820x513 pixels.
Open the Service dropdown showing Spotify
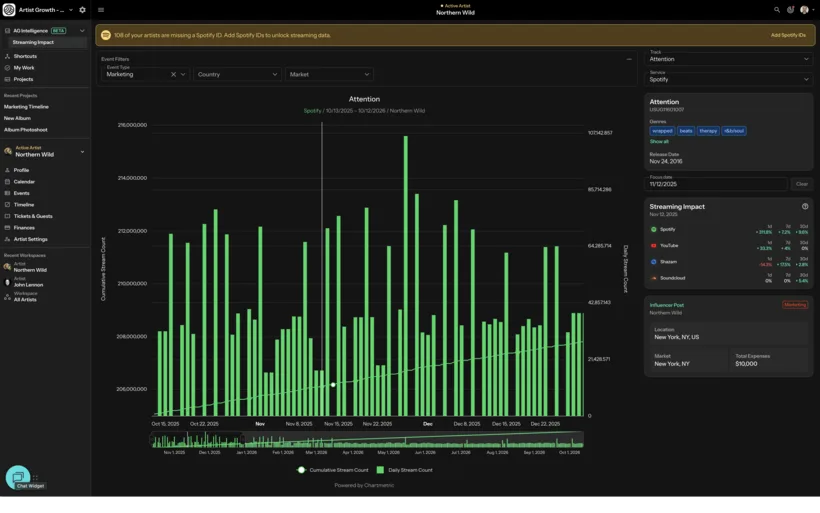728,77
